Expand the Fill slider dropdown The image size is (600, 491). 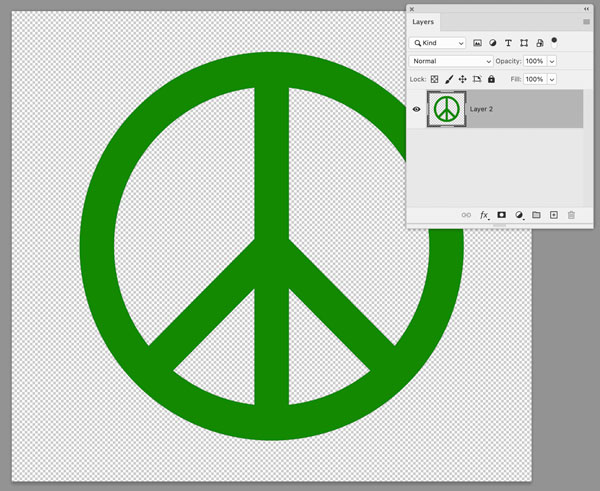click(552, 79)
